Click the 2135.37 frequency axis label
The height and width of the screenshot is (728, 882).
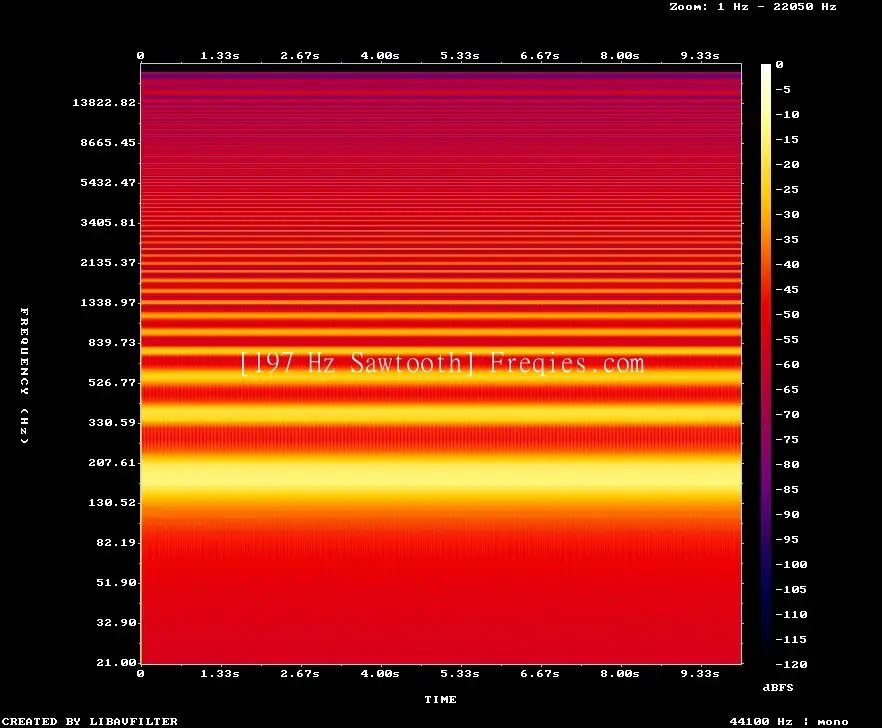[x=108, y=262]
